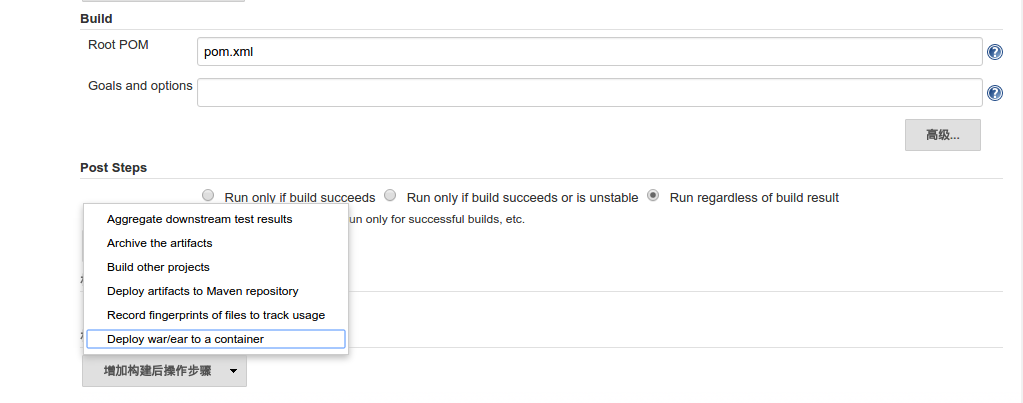Choose Deploy war/ear to a container

pyautogui.click(x=185, y=339)
